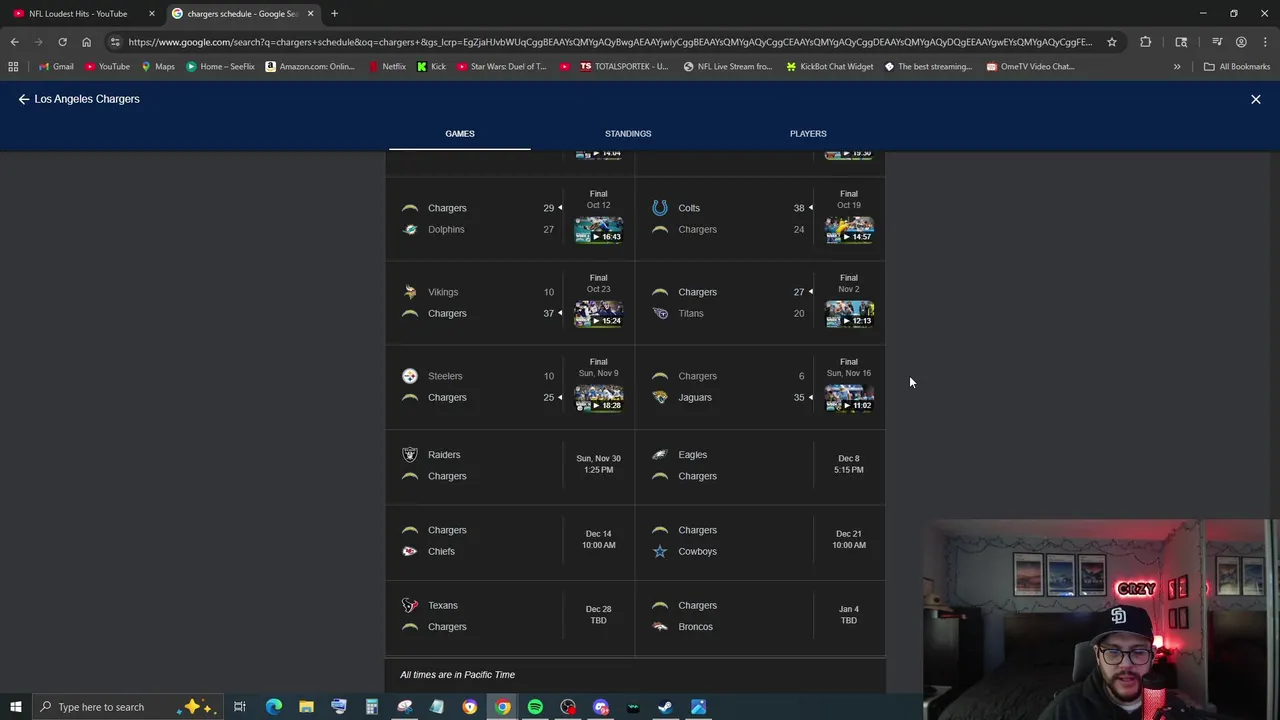
Task: Bookmark this page with star icon
Action: point(1111,42)
